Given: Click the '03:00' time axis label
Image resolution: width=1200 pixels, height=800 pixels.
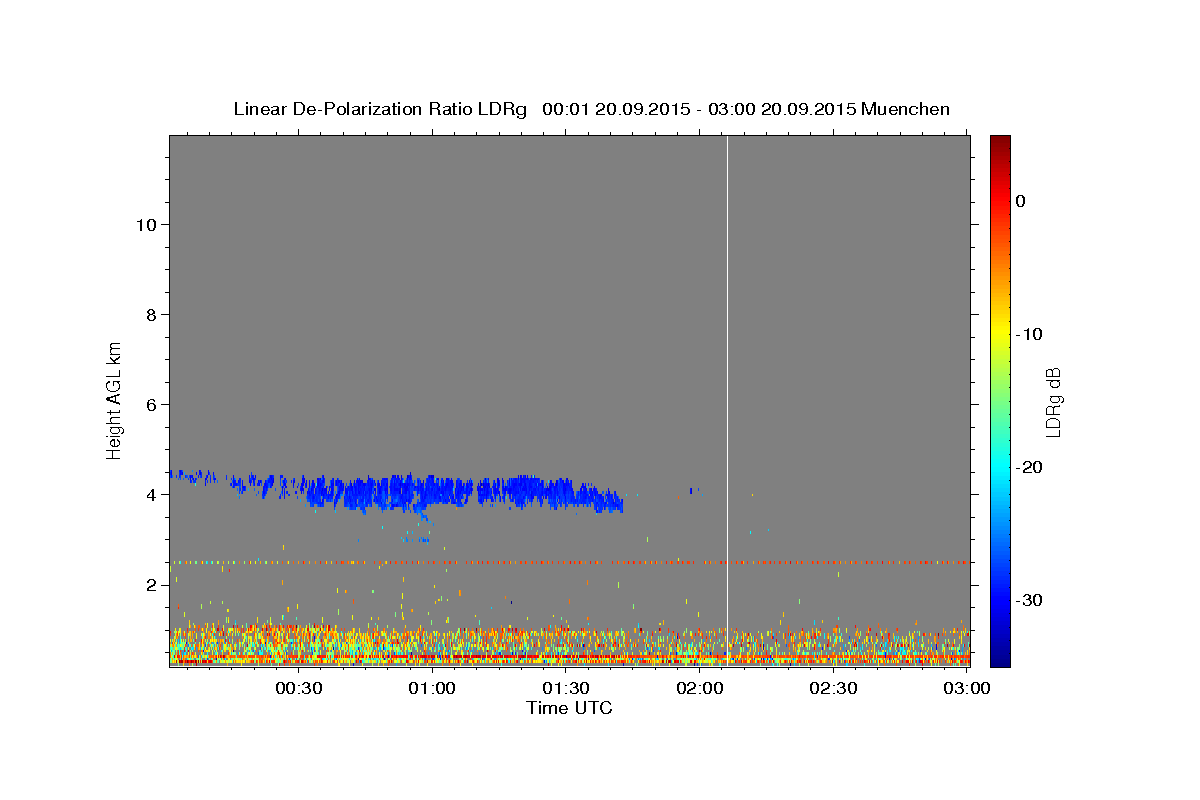Looking at the screenshot, I should click(x=967, y=689).
